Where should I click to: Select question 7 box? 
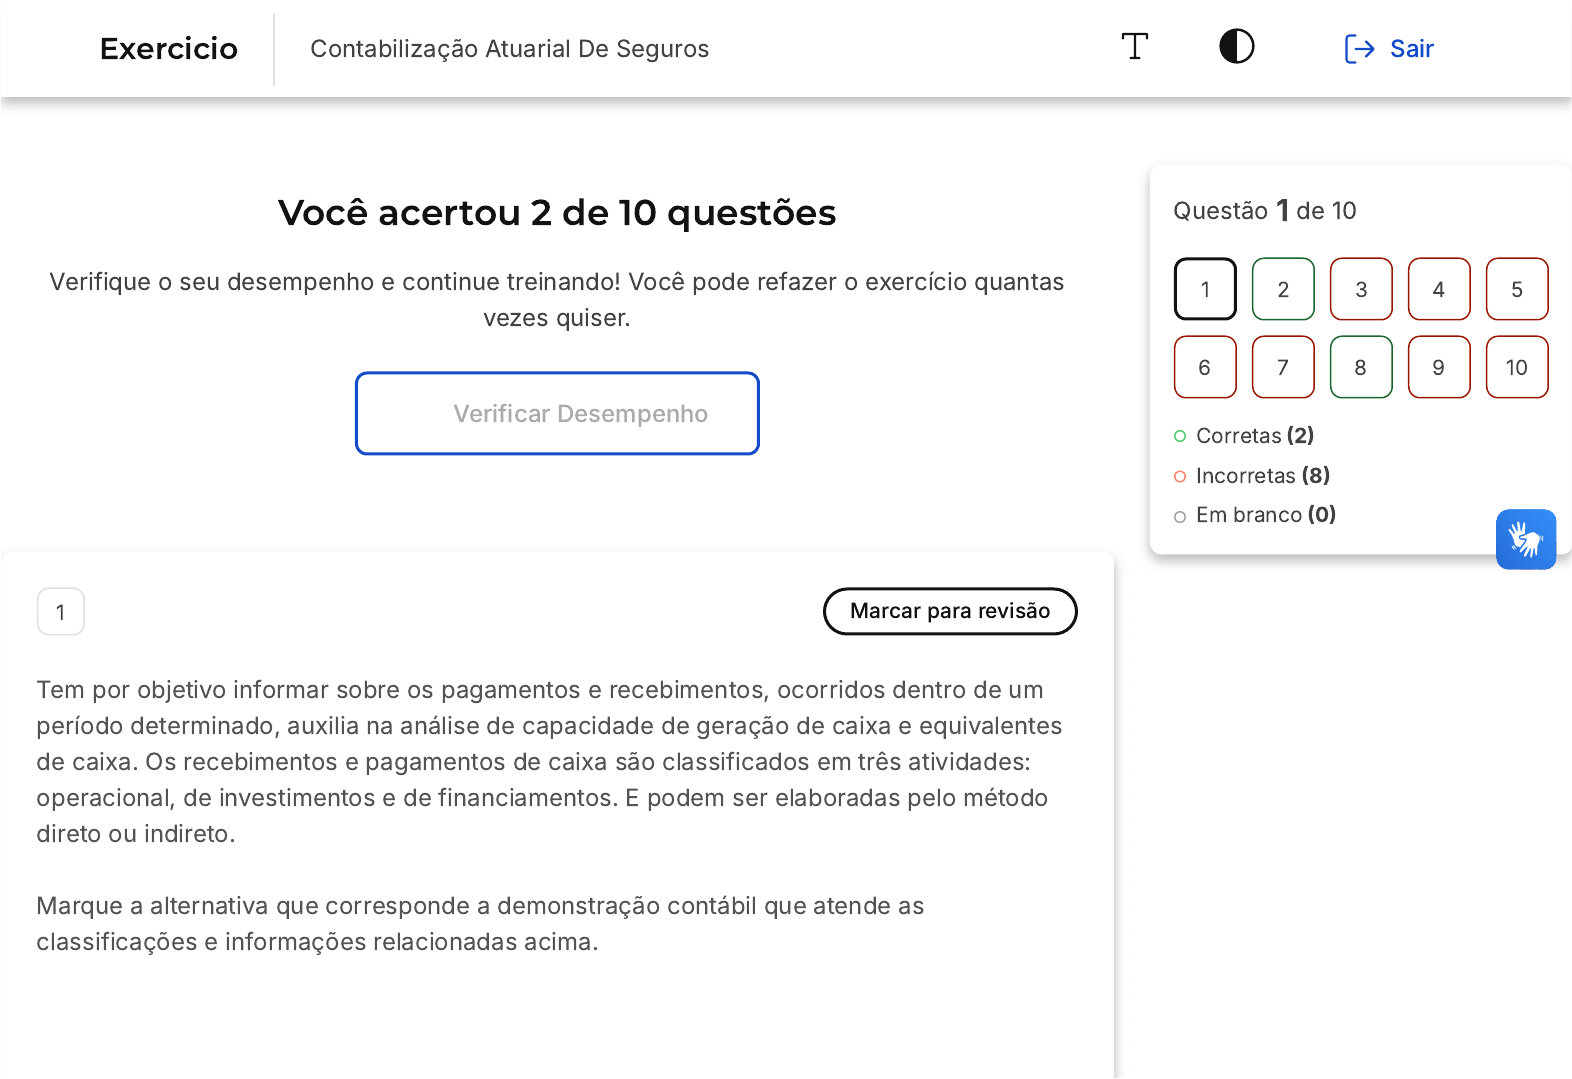click(1283, 367)
